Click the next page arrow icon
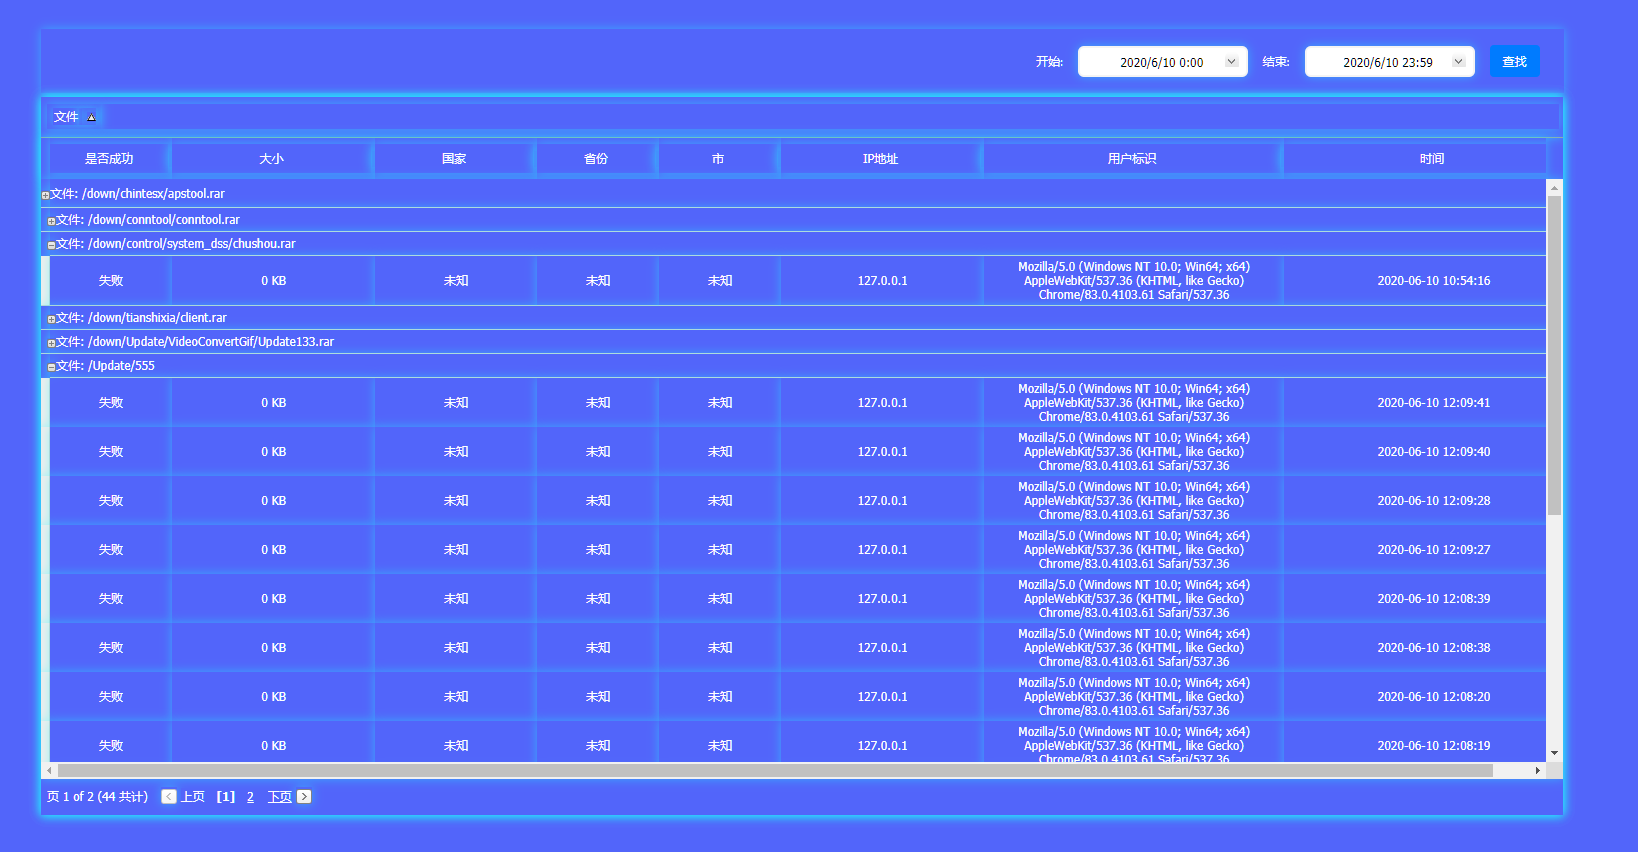Image resolution: width=1638 pixels, height=852 pixels. coord(304,797)
